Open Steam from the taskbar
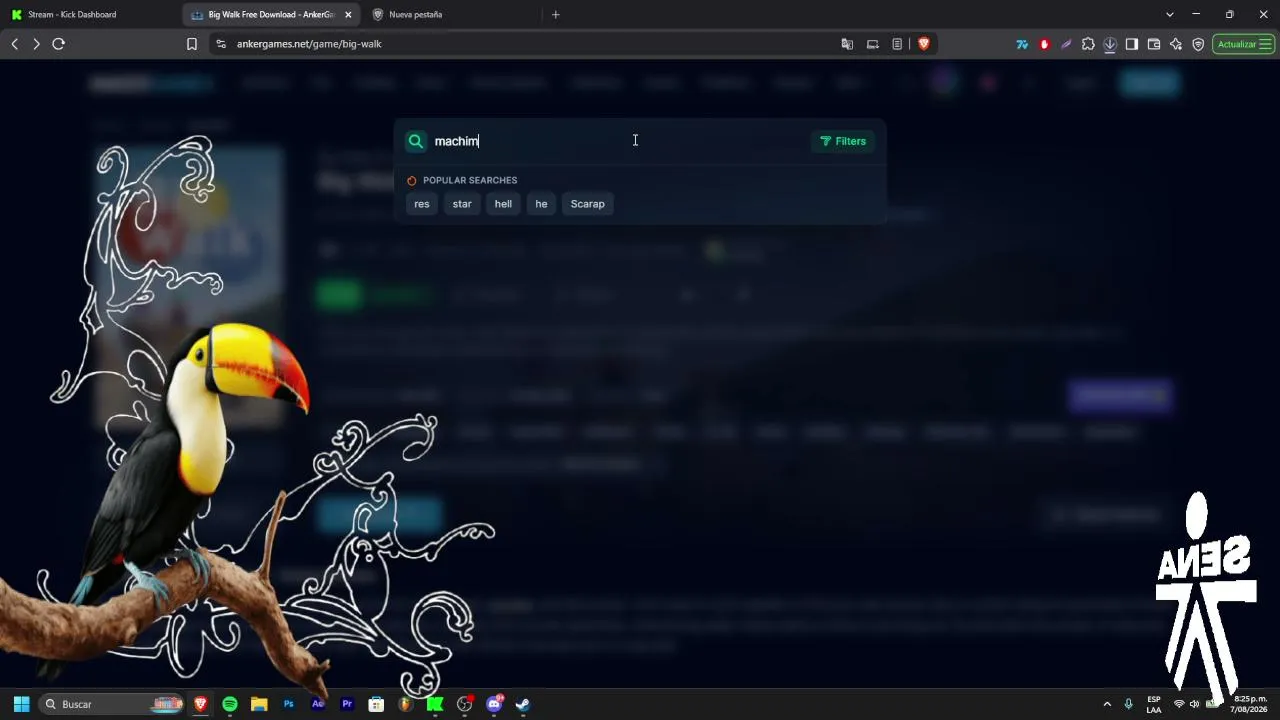1280x720 pixels. (522, 704)
